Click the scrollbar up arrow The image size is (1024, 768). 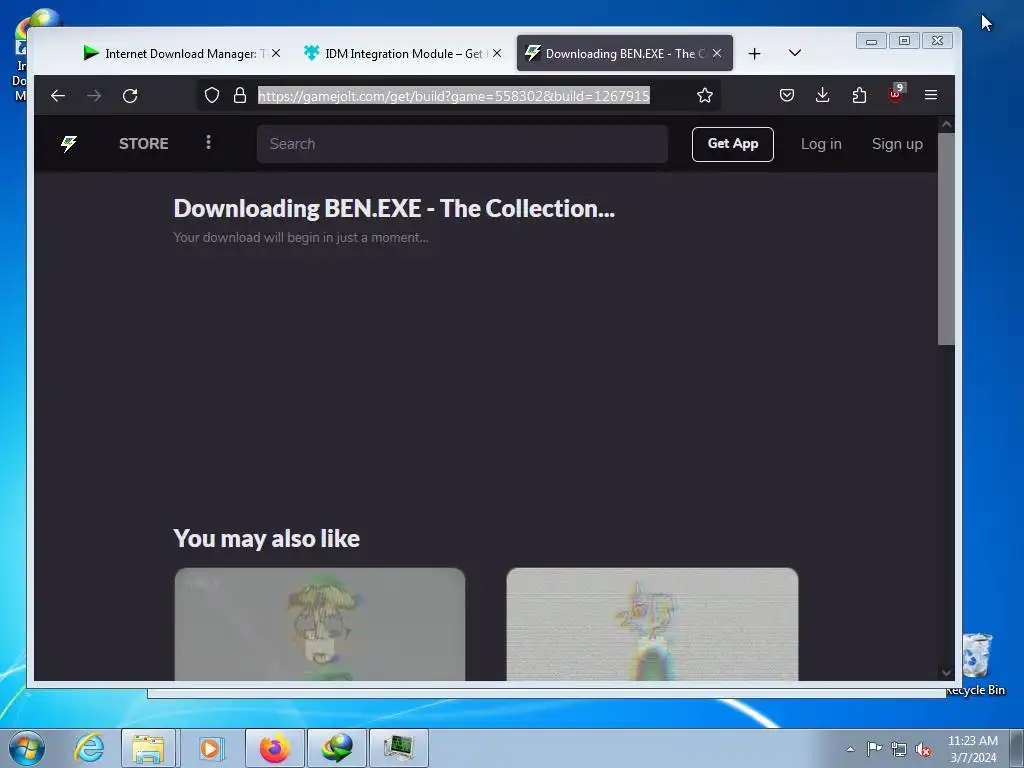click(x=946, y=124)
